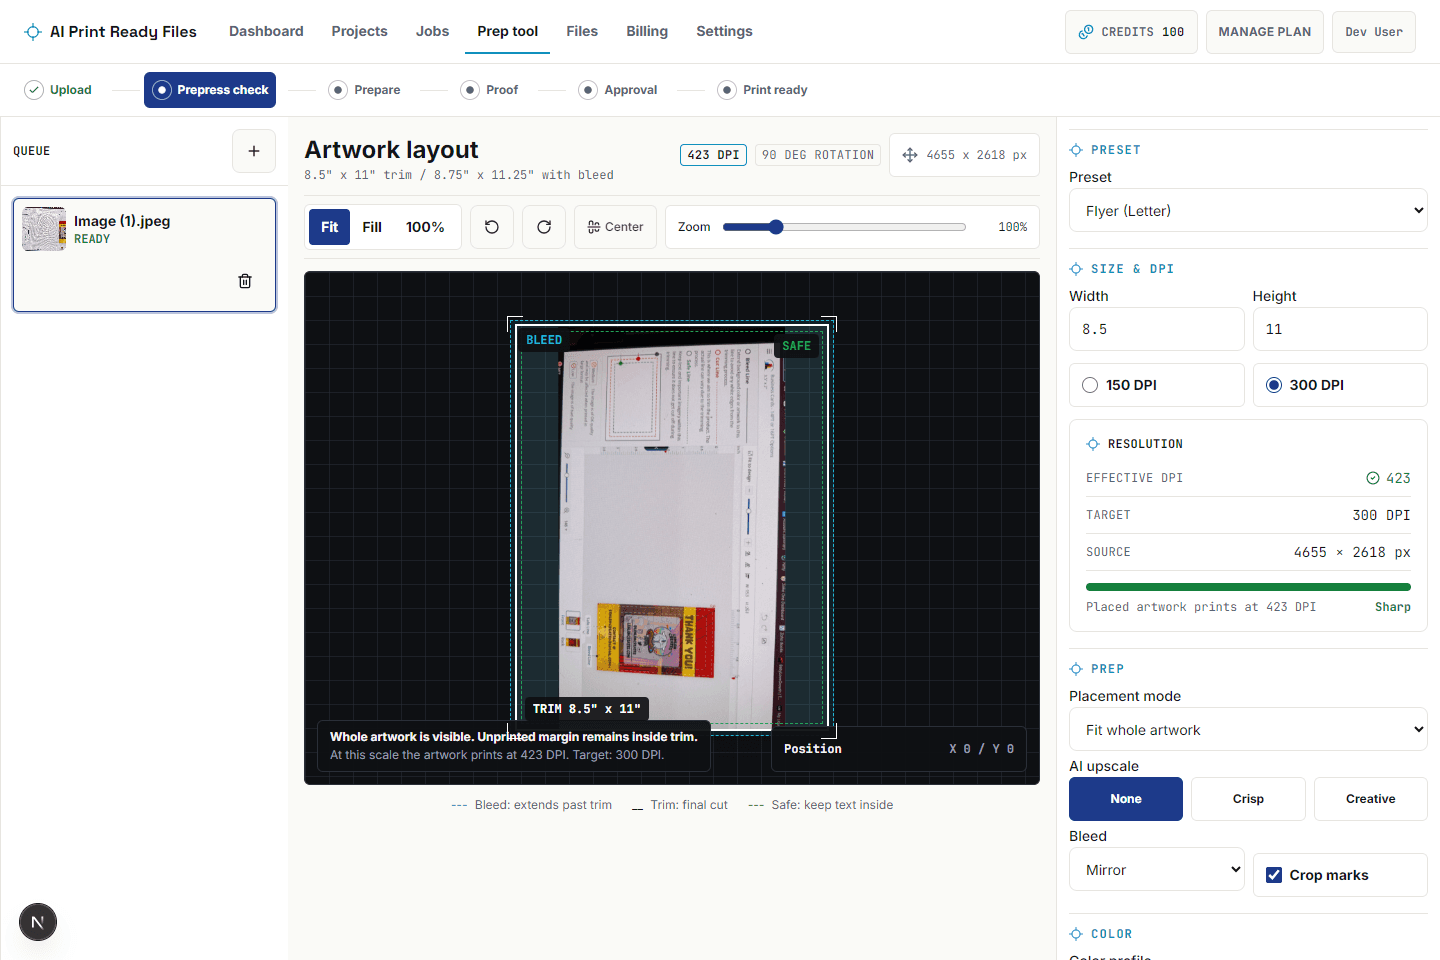This screenshot has width=1440, height=960.
Task: Click the Sharp status text
Action: pos(1393,607)
